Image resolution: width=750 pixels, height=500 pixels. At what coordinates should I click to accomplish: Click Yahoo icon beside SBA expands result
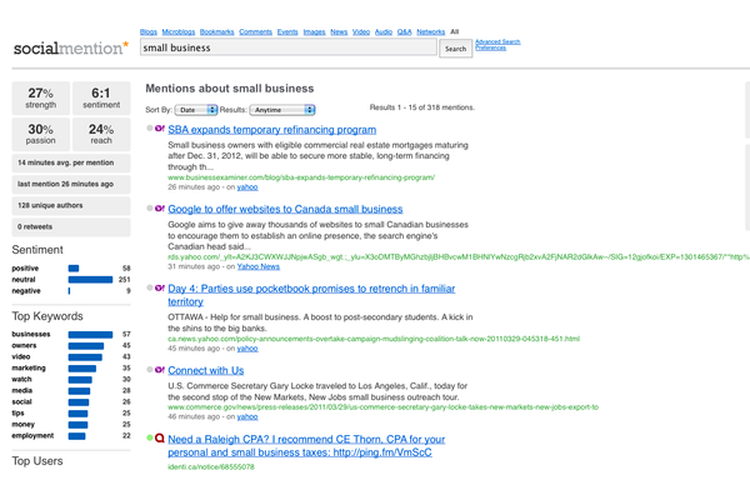click(160, 128)
